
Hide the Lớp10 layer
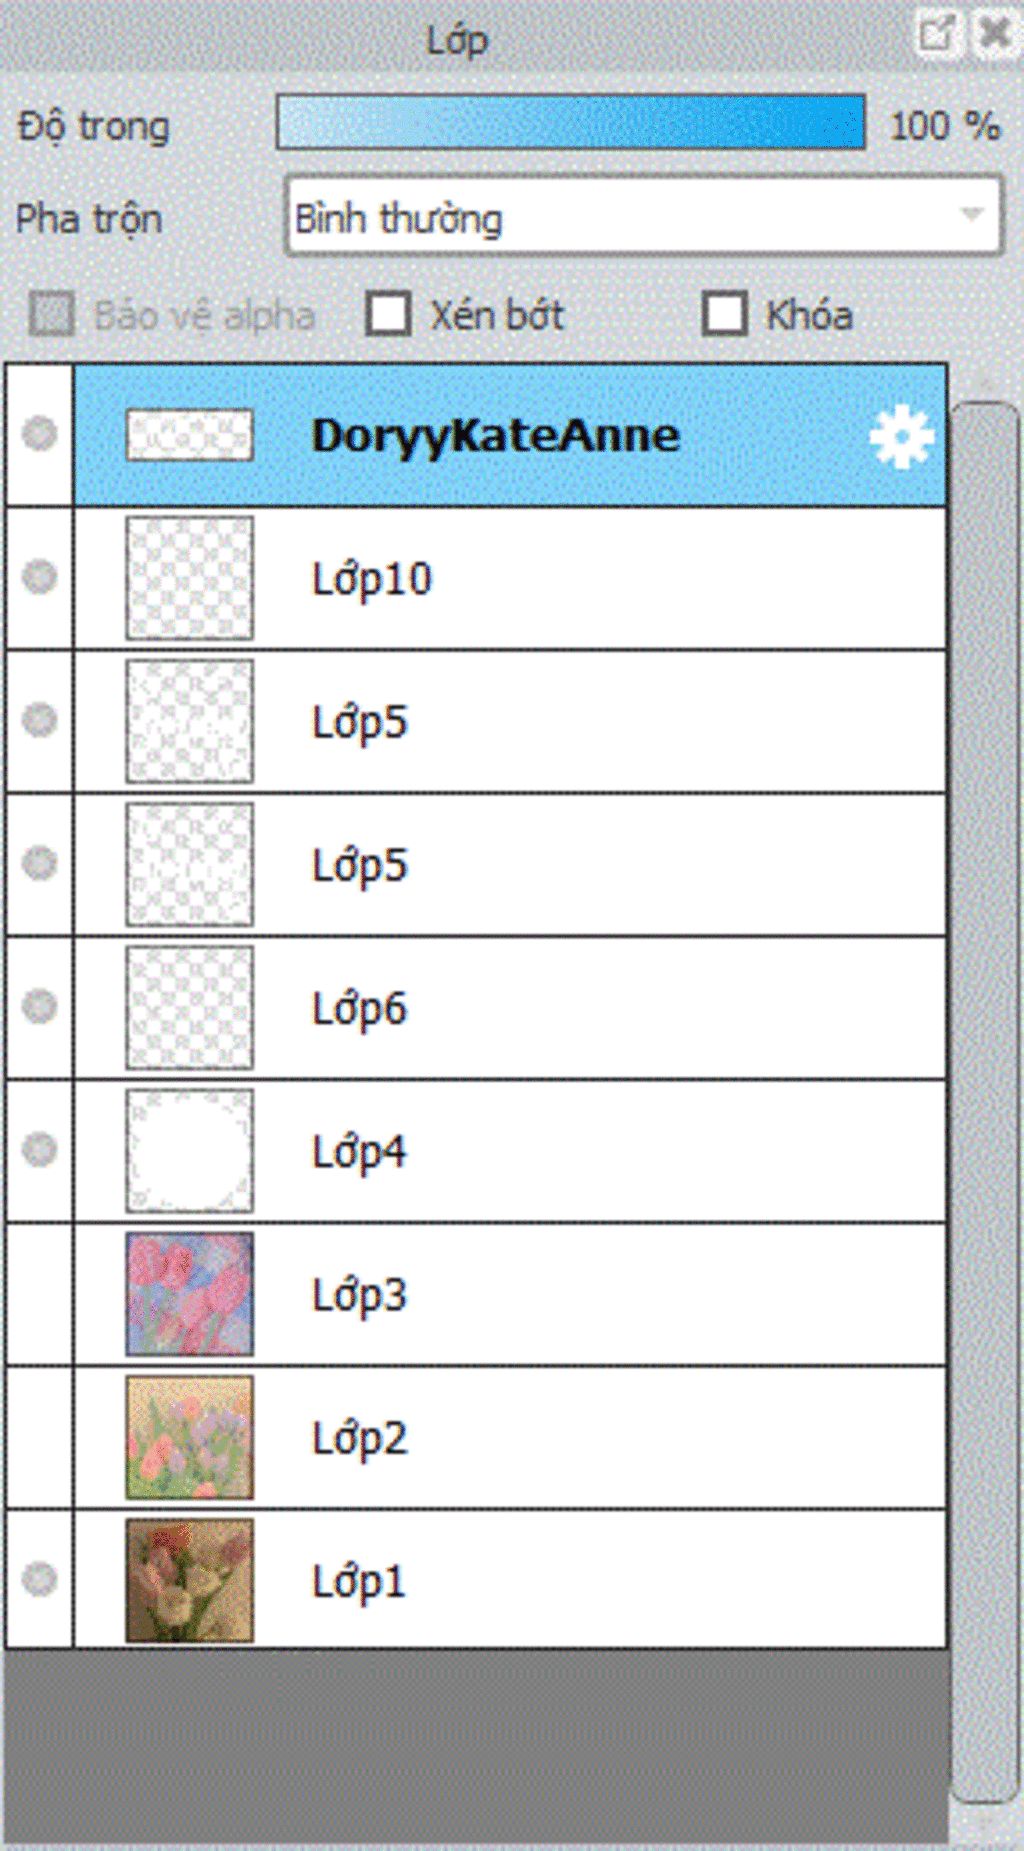(x=39, y=577)
